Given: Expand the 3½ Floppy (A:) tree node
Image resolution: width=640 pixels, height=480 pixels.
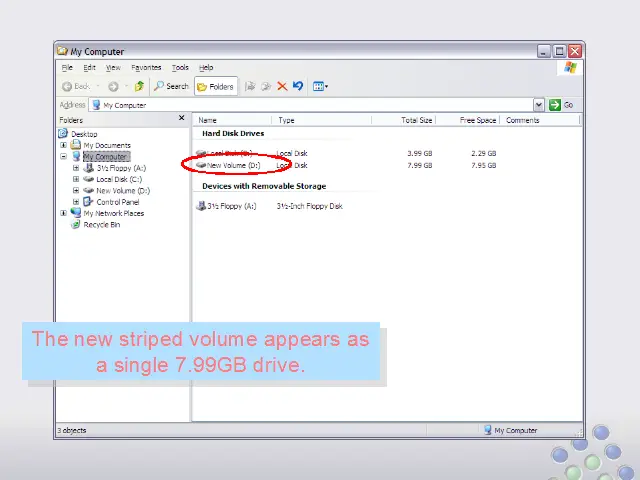Looking at the screenshot, I should (x=76, y=168).
